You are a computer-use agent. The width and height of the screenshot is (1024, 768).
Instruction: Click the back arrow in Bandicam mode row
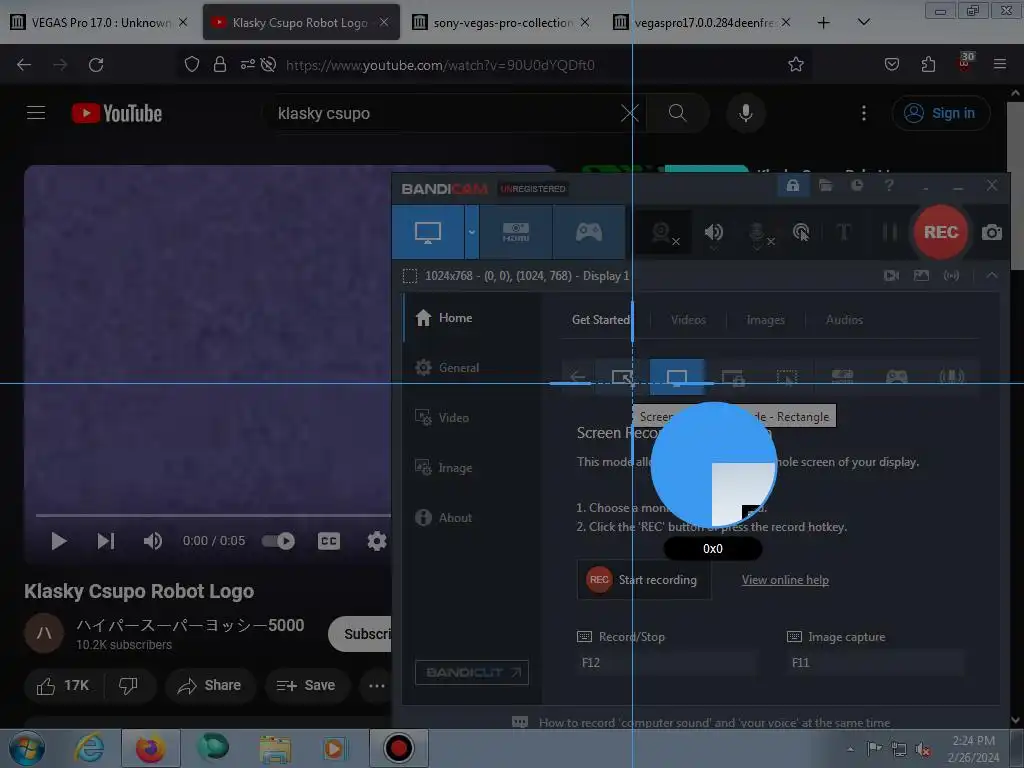pyautogui.click(x=577, y=376)
